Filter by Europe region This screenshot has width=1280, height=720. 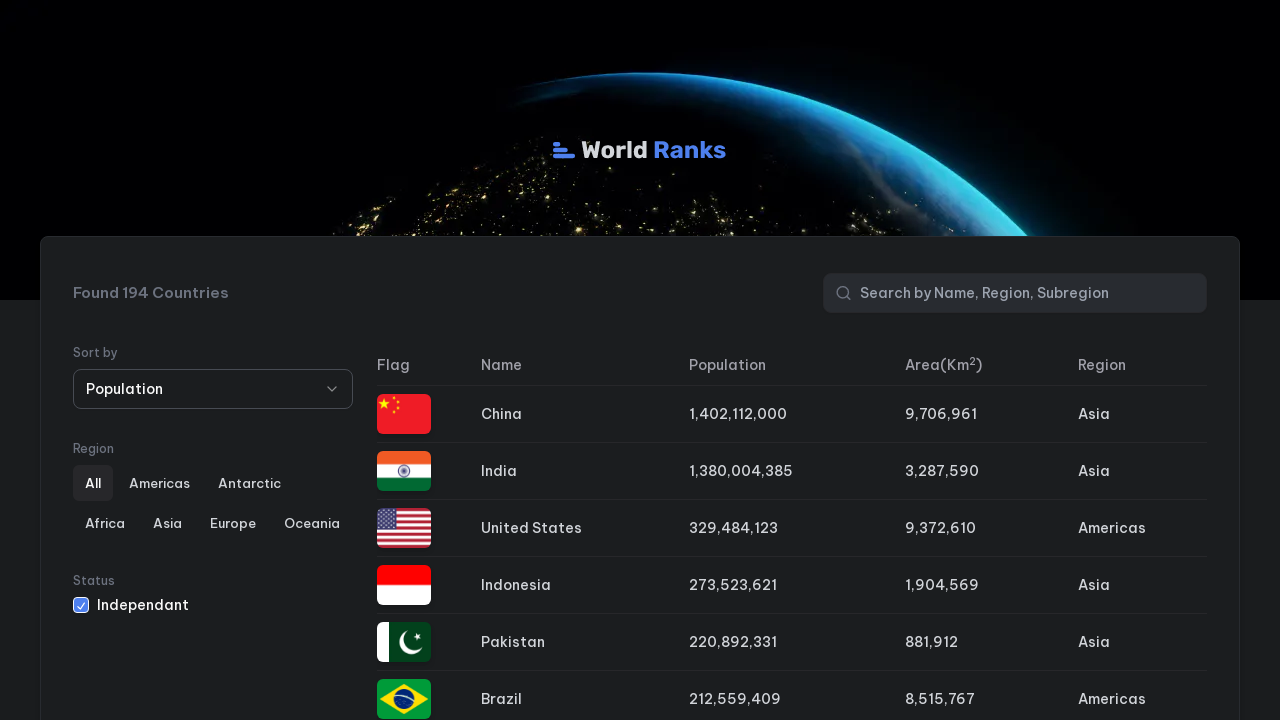click(x=233, y=523)
